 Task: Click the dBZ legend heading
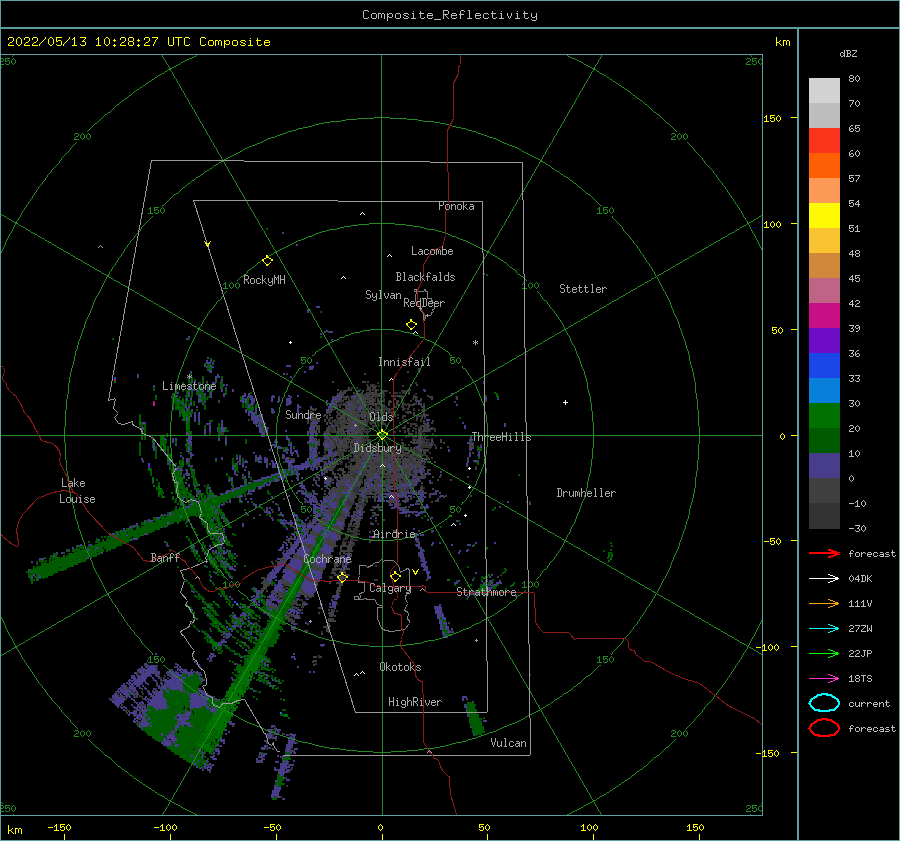coord(848,54)
